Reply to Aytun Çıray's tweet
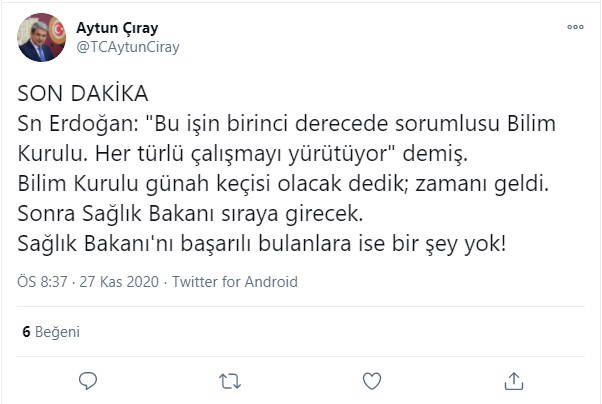Image resolution: width=602 pixels, height=404 pixels. pos(88,381)
